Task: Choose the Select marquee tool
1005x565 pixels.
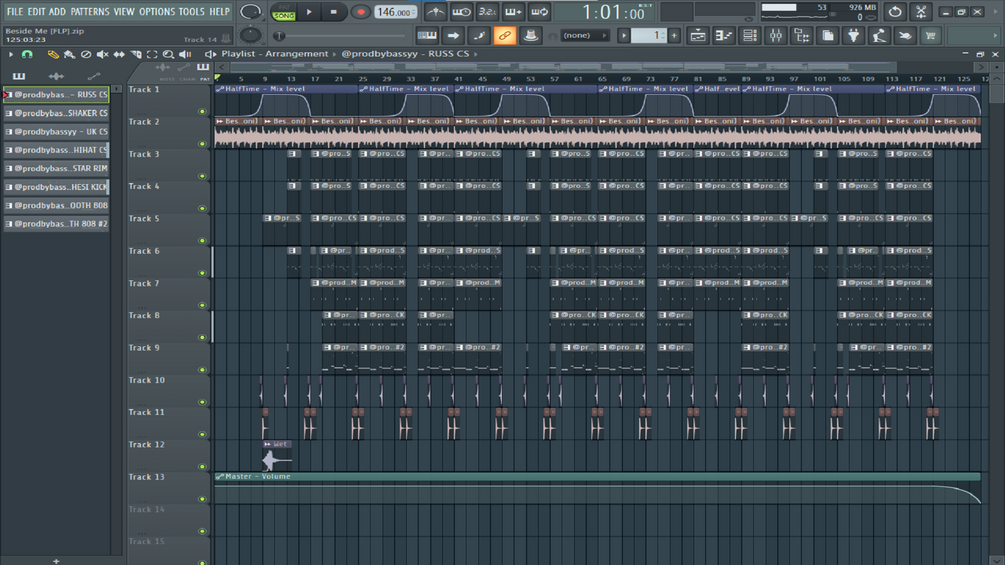Action: pyautogui.click(x=152, y=54)
